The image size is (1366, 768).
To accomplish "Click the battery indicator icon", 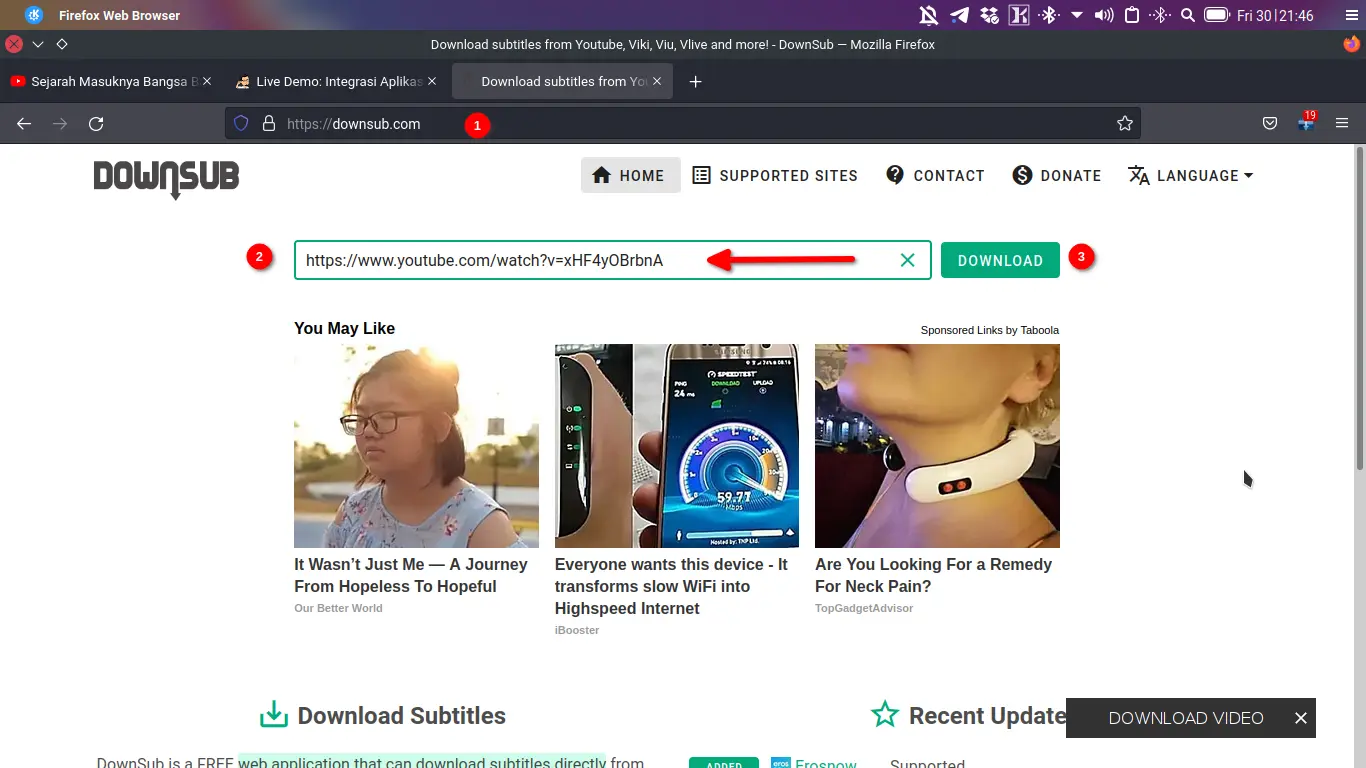I will (1216, 15).
